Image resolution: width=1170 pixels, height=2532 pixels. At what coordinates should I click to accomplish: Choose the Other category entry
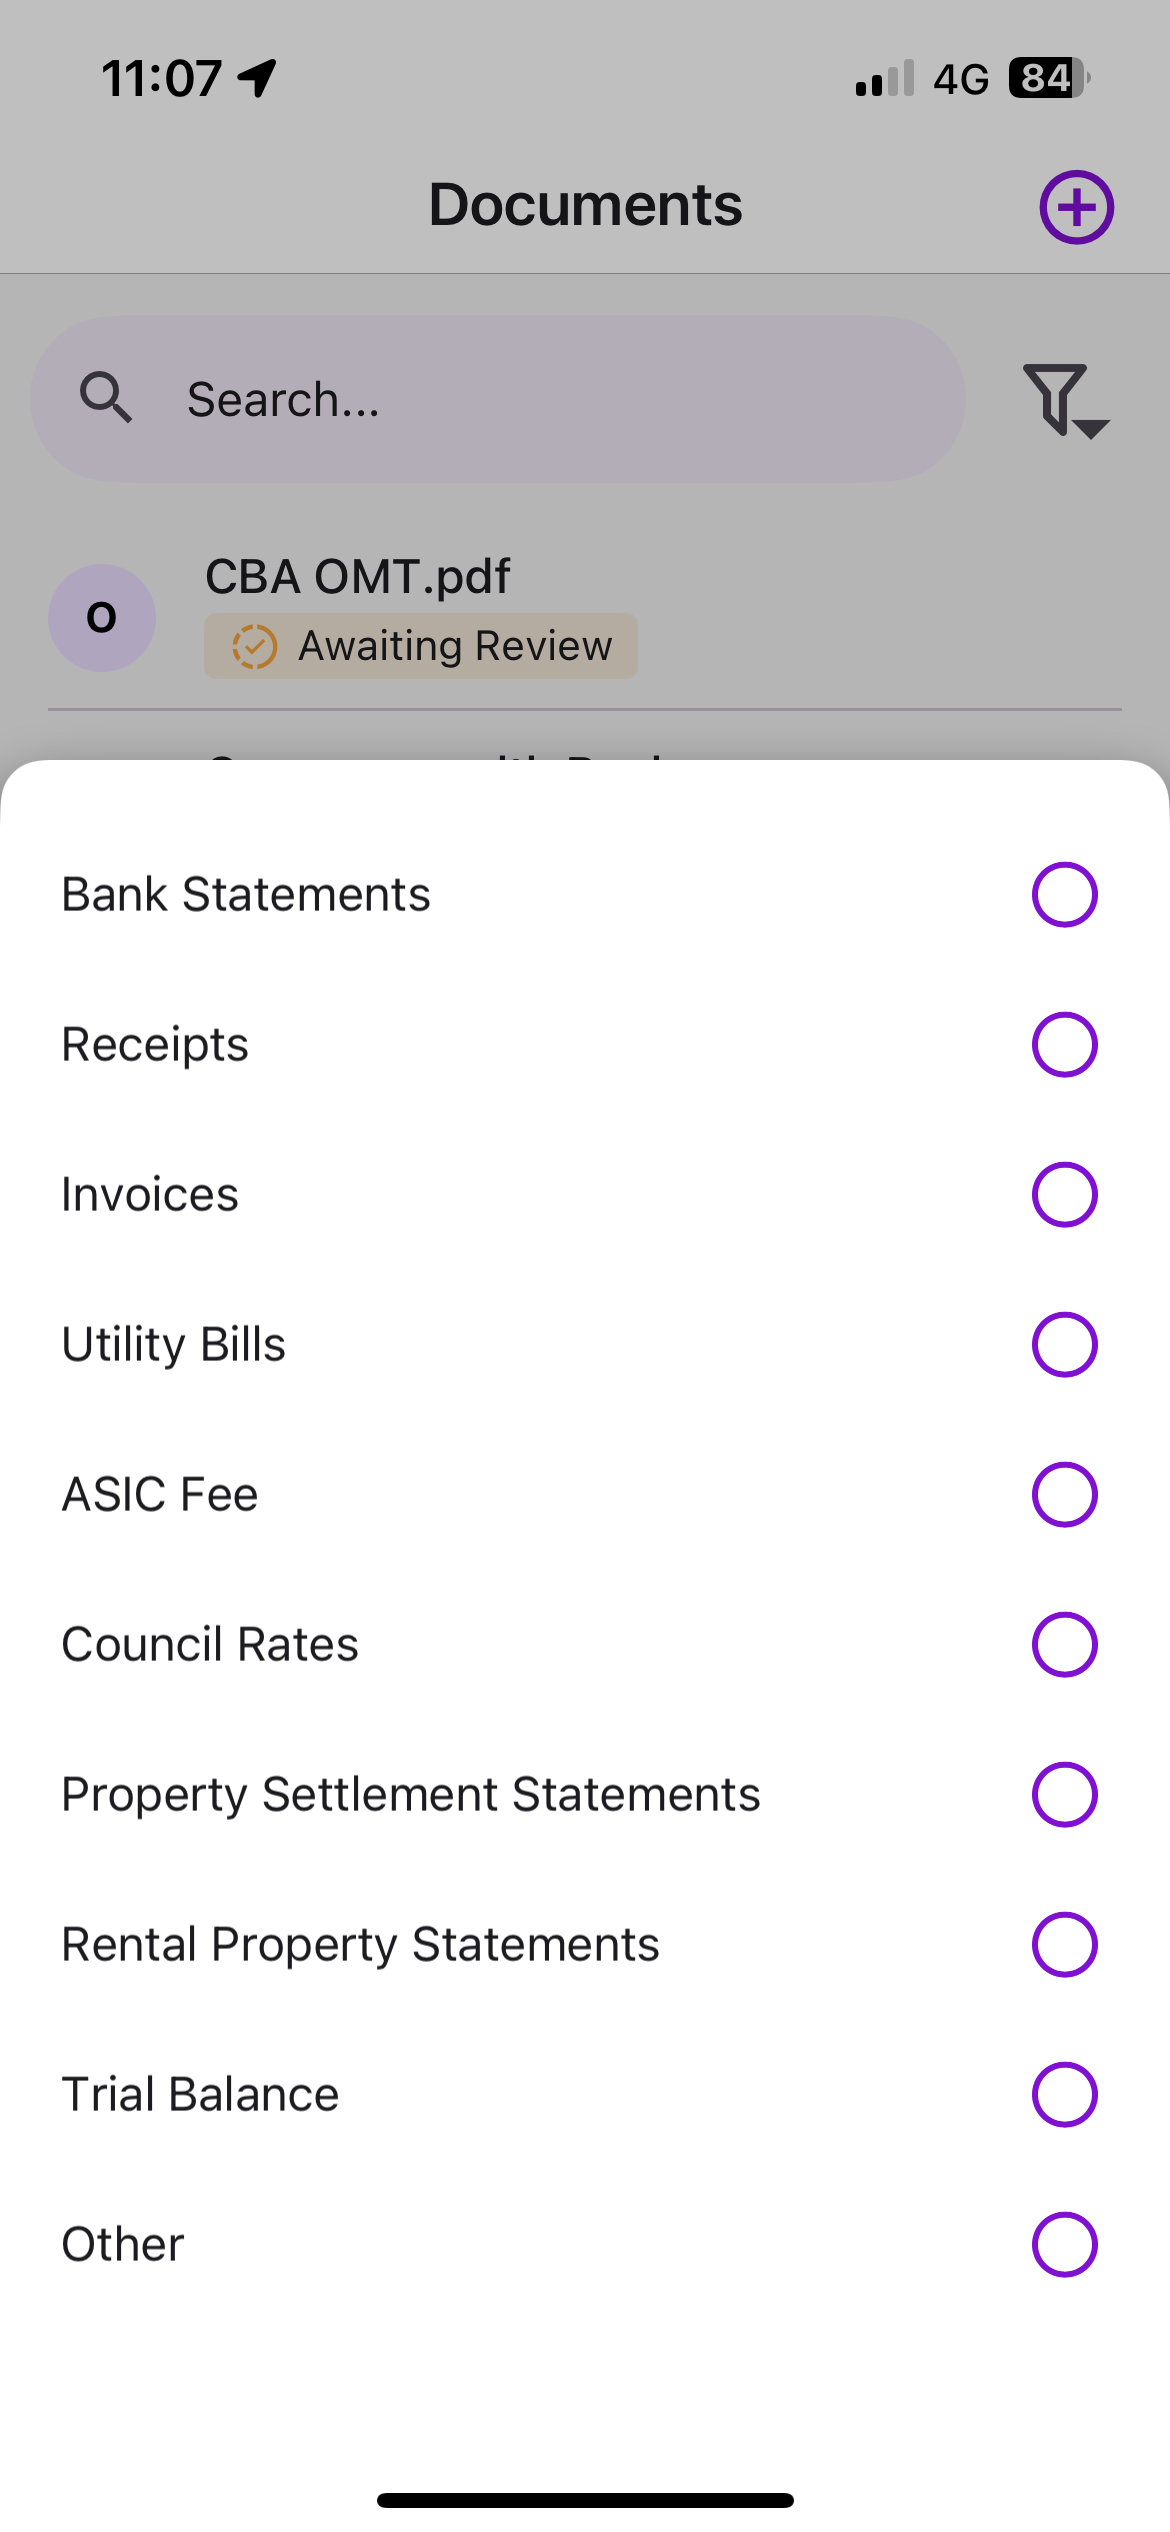pos(585,2244)
